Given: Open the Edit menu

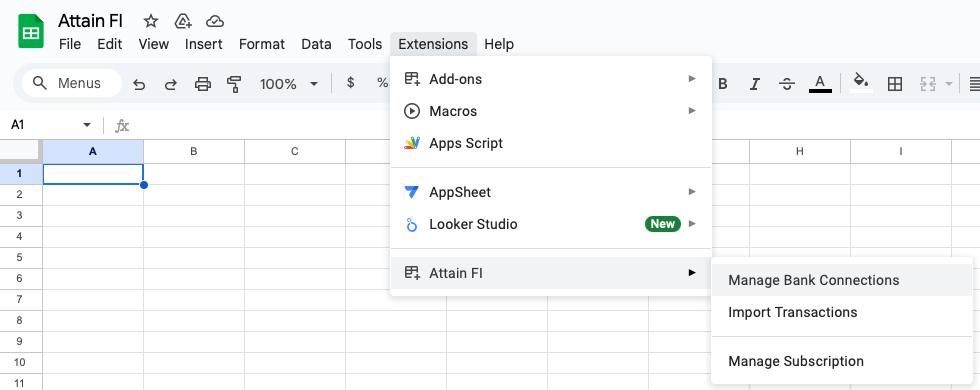Looking at the screenshot, I should click(109, 44).
